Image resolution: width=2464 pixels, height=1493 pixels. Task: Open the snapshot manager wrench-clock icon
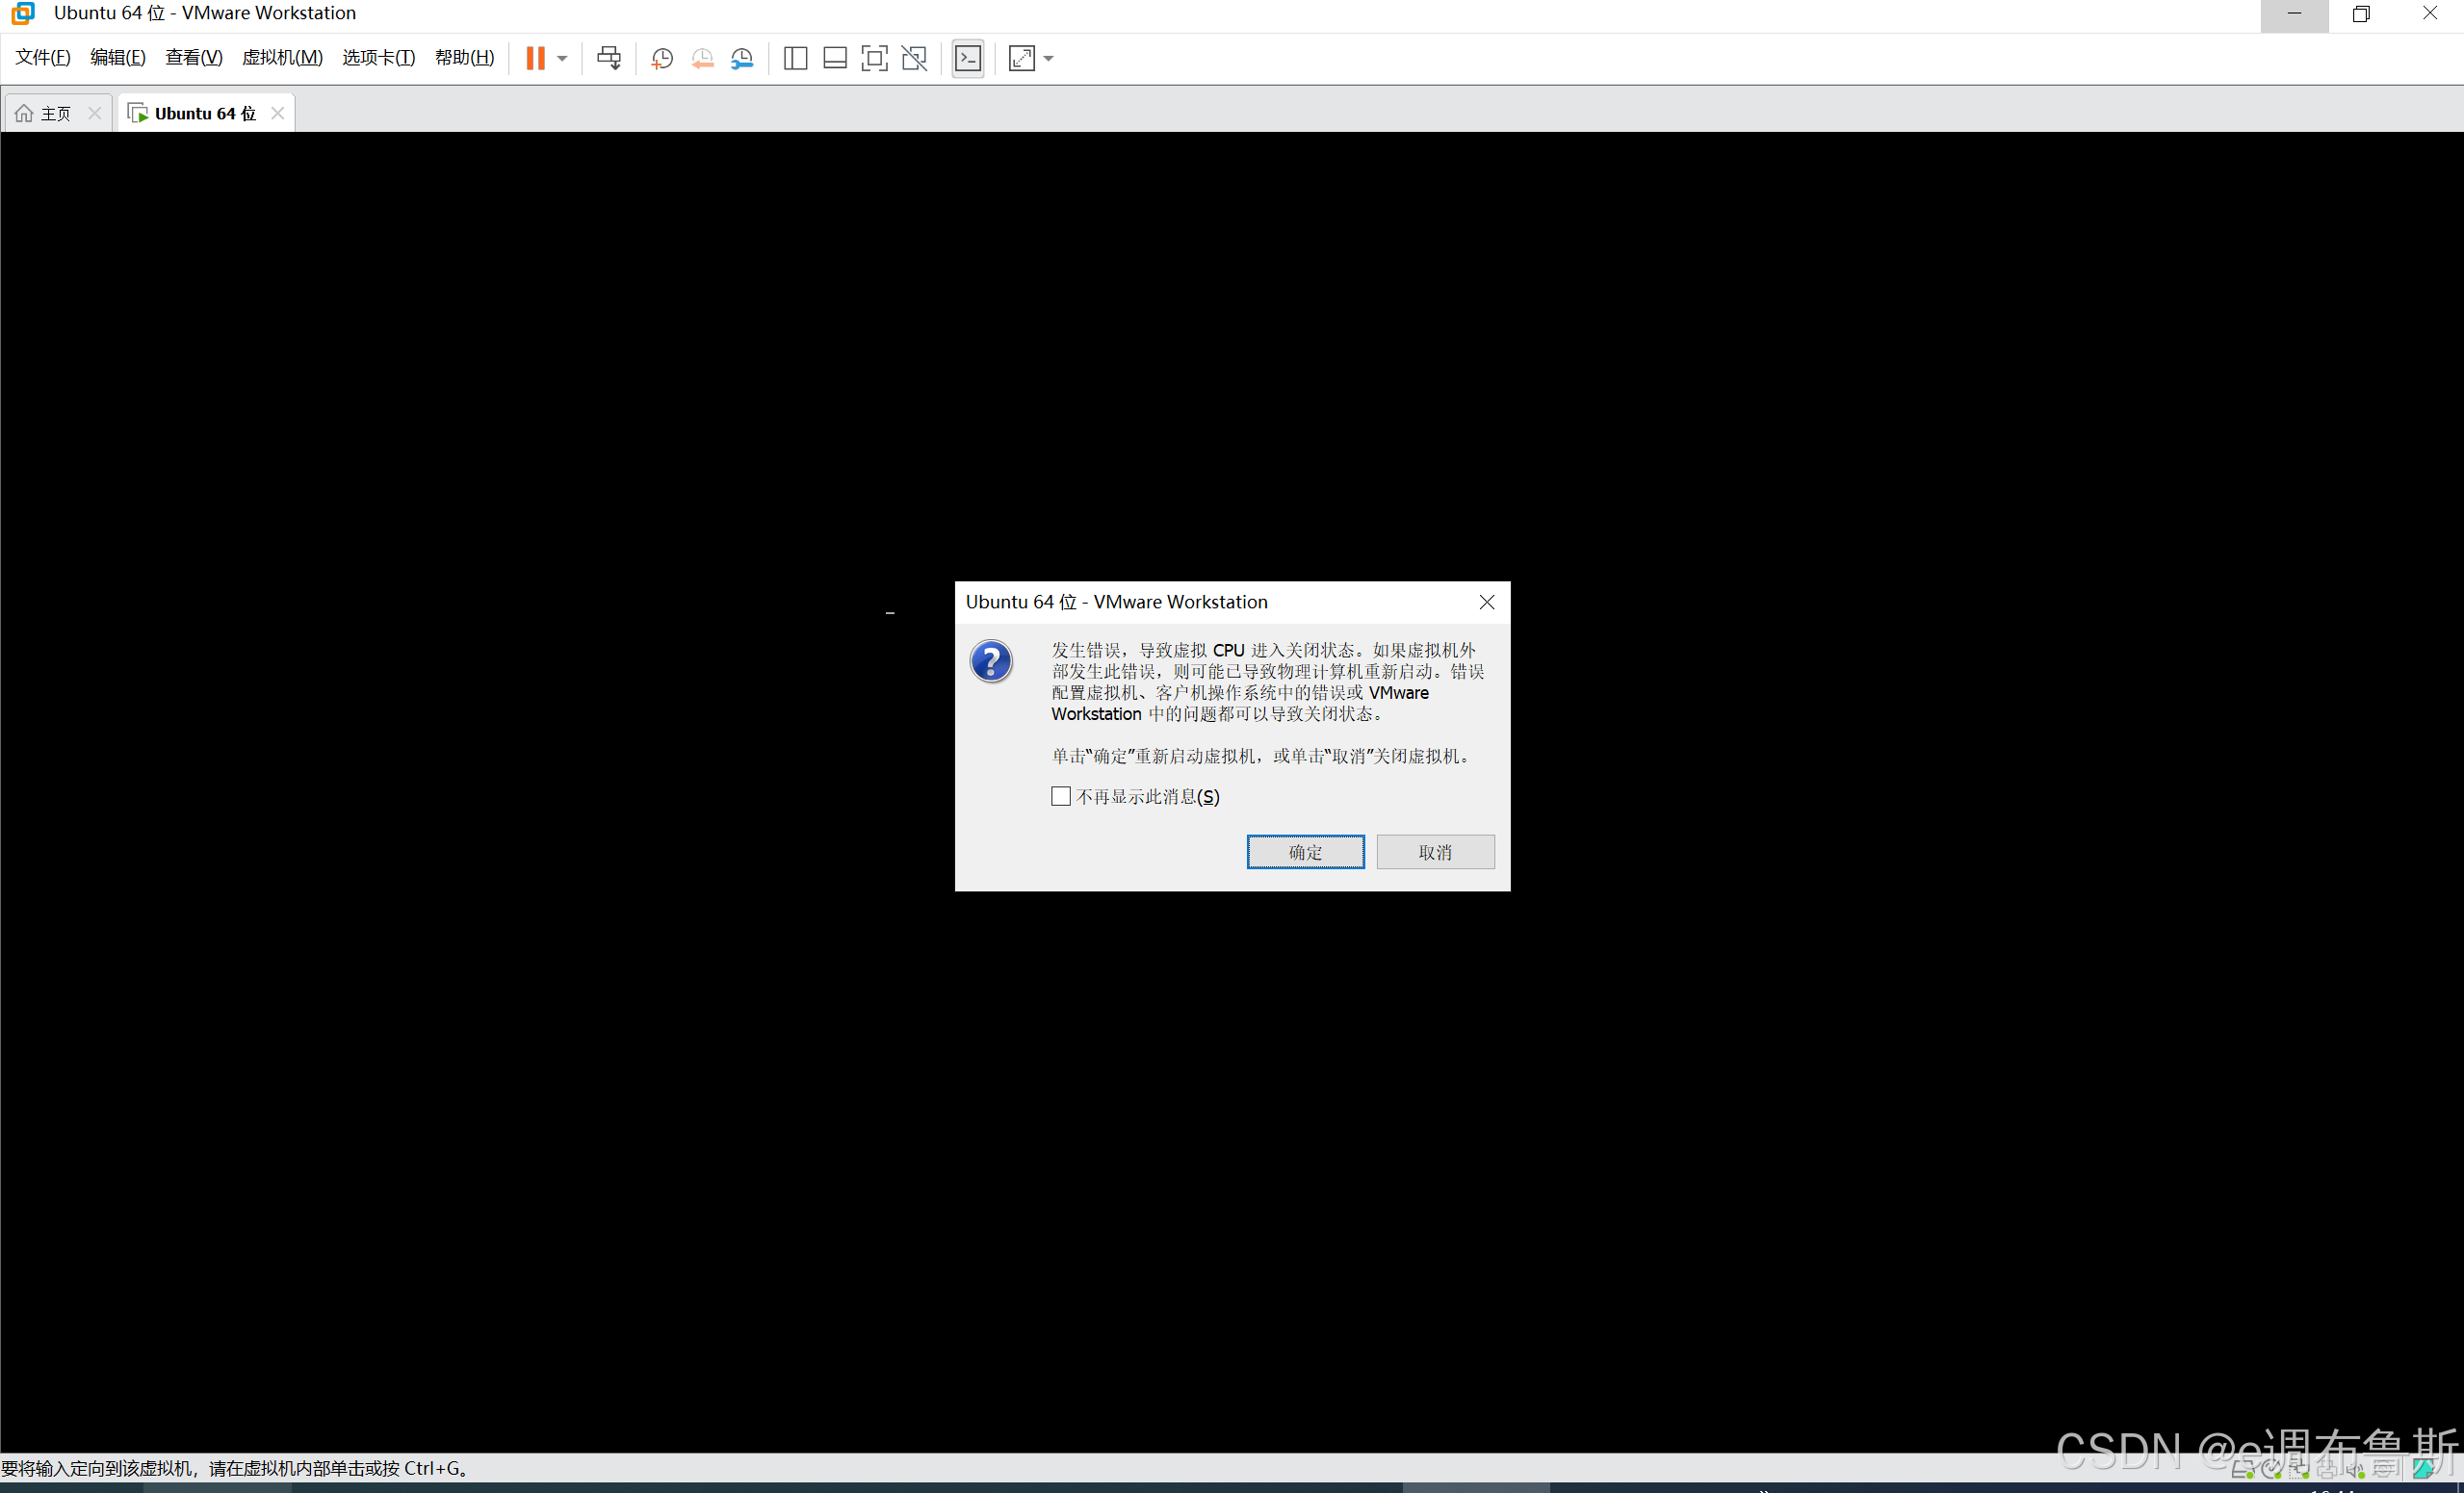click(x=742, y=58)
